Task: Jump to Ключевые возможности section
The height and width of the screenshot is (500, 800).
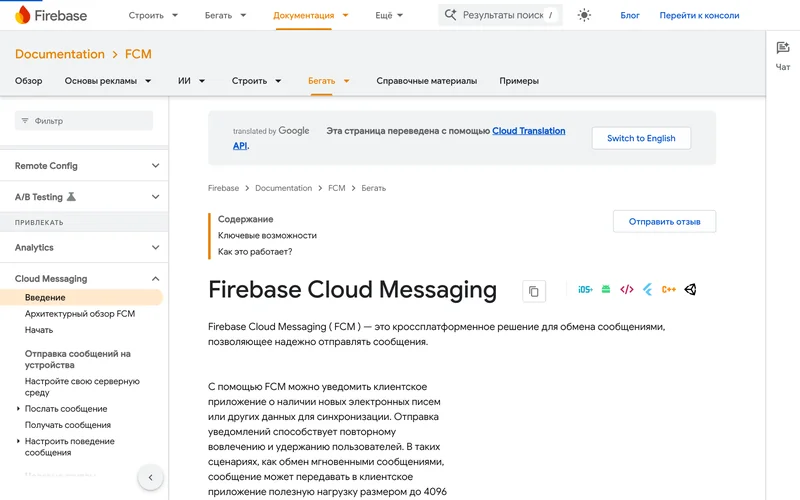Action: click(267, 235)
